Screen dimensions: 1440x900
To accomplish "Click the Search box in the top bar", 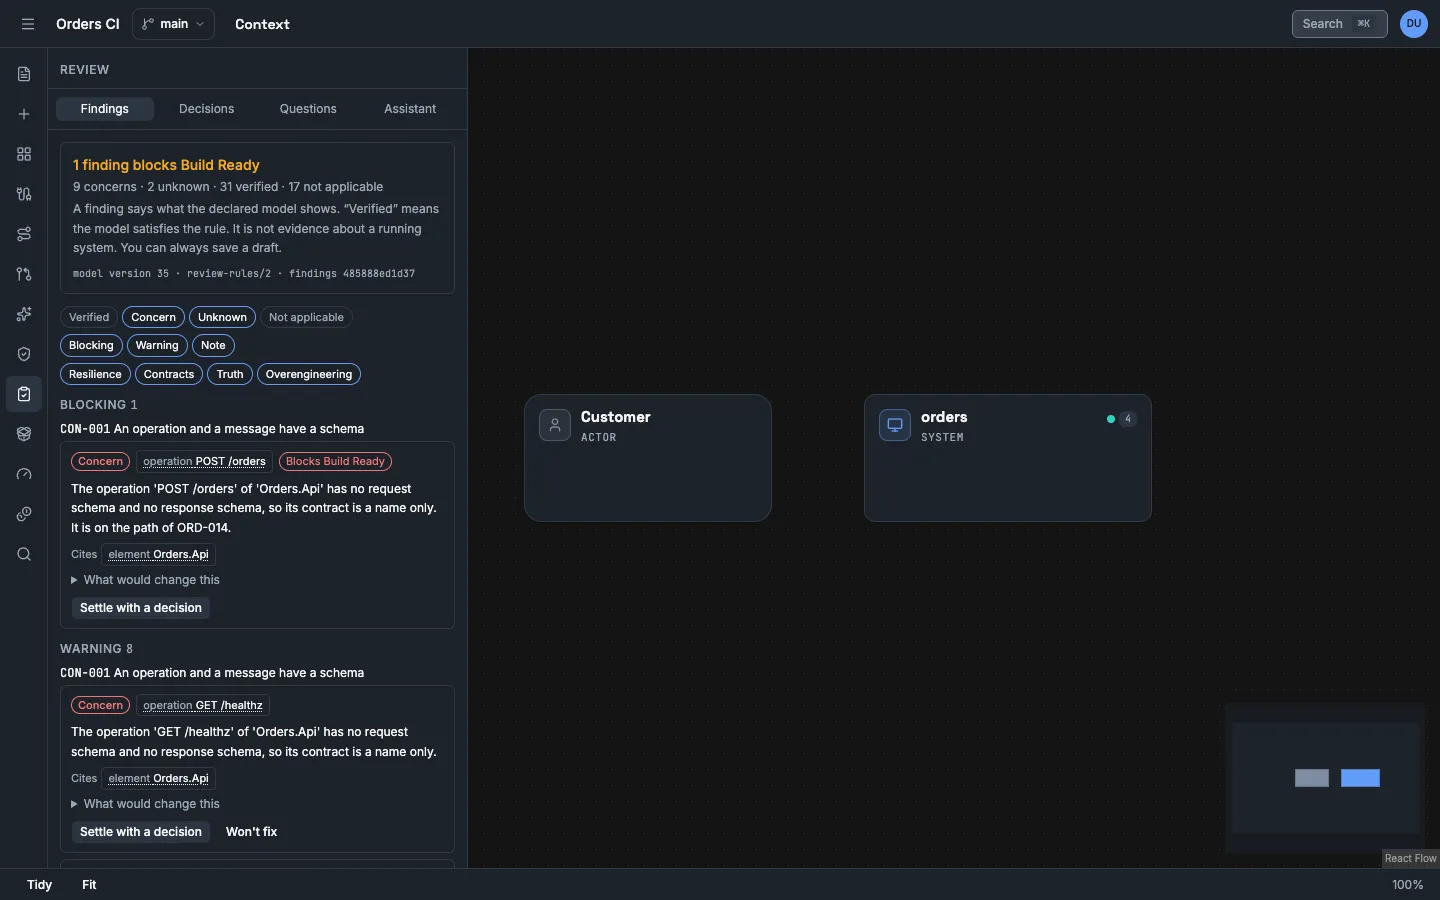I will coord(1339,24).
